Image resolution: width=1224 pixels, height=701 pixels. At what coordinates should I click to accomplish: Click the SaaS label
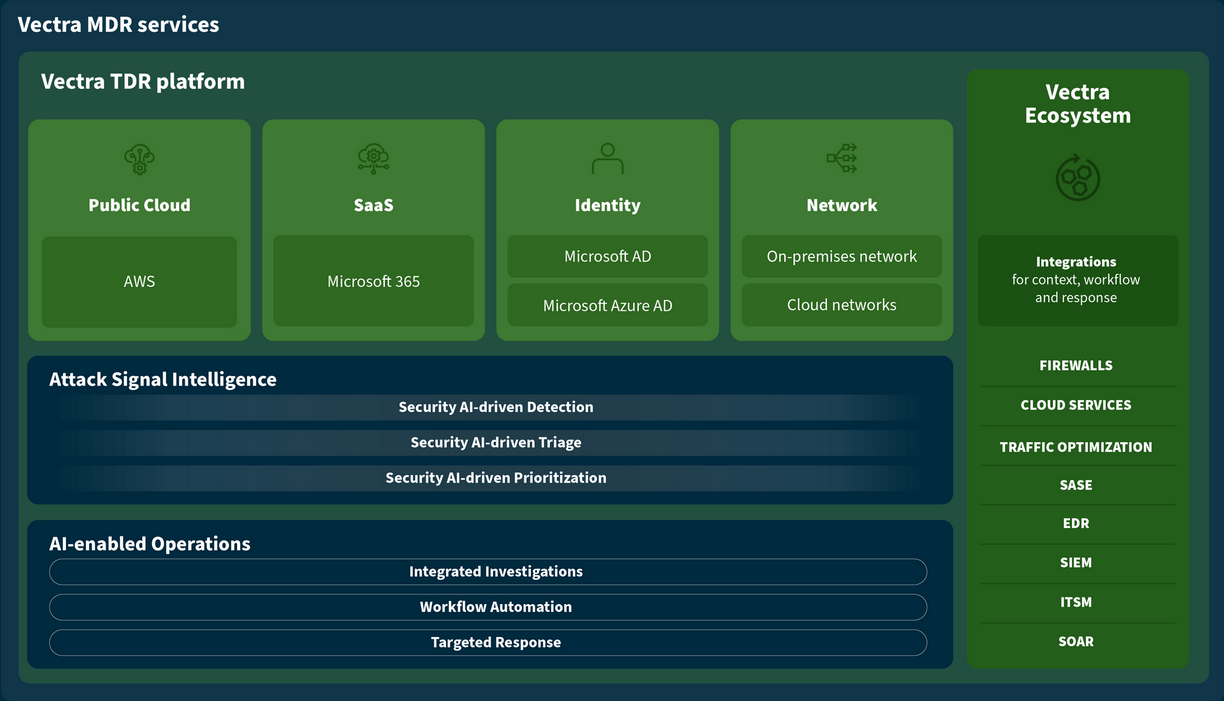pos(373,205)
